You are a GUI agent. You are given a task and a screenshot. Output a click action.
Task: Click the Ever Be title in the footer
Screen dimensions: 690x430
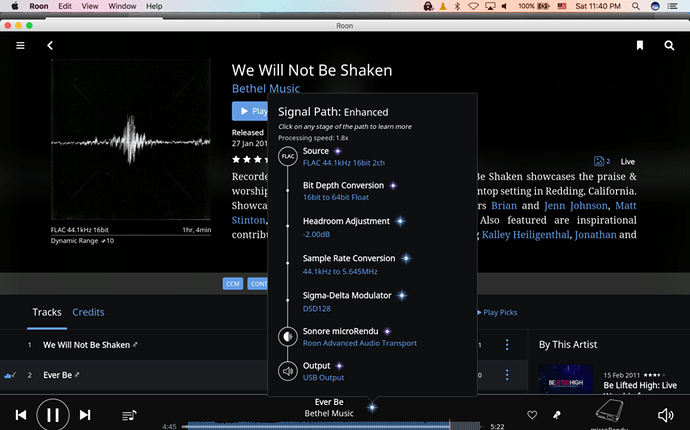pyautogui.click(x=329, y=402)
